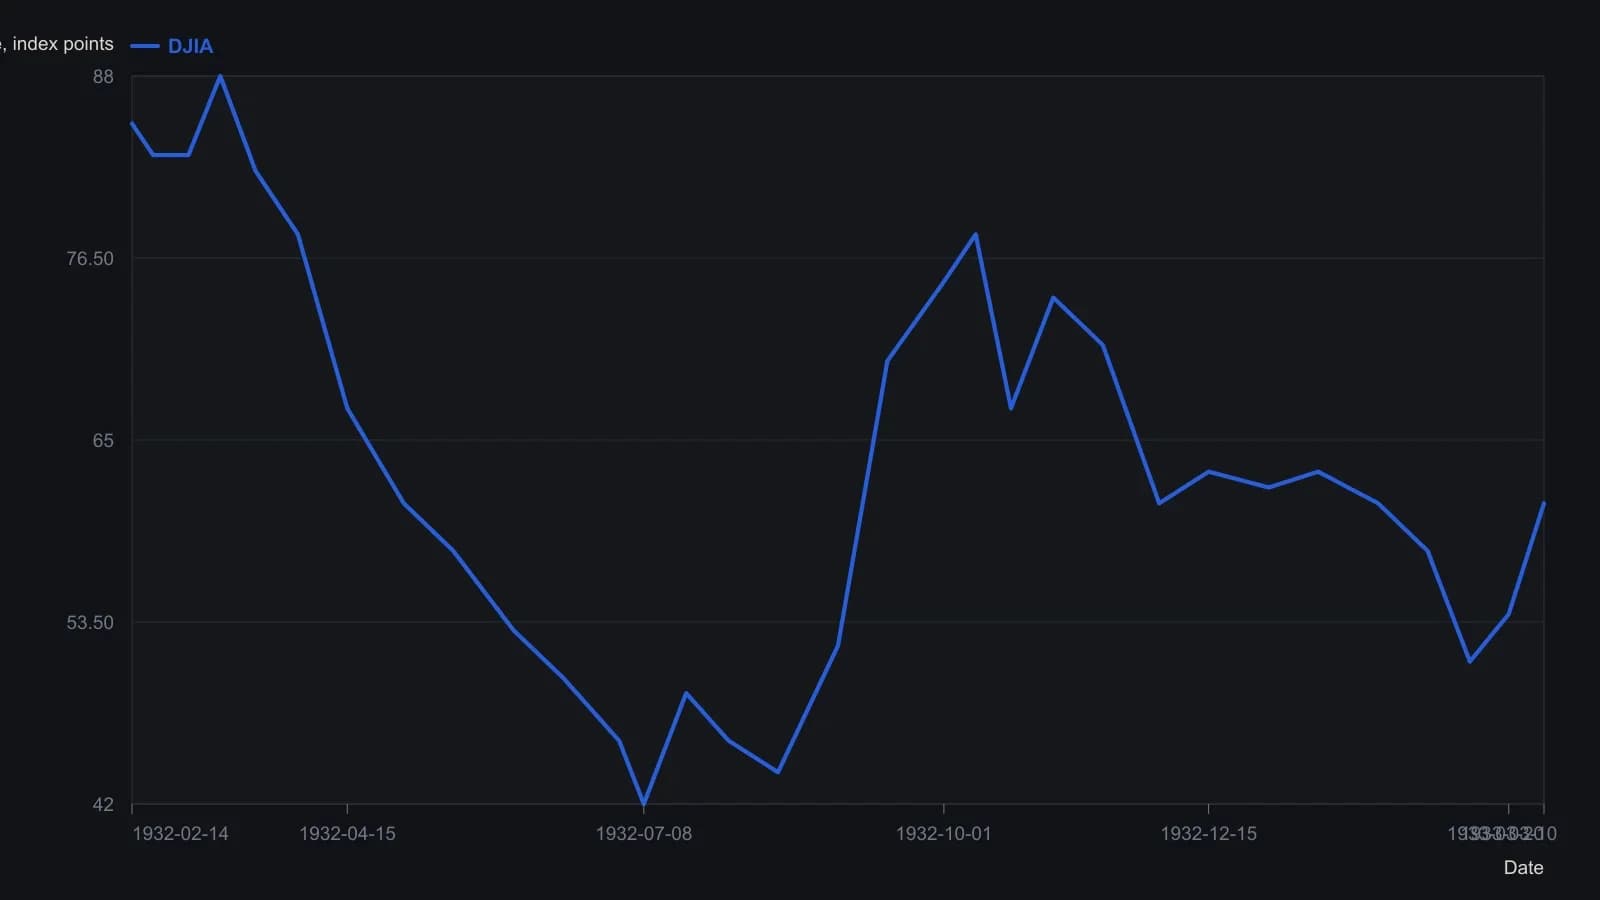1600x900 pixels.
Task: Select the 88 y-axis label
Action: [103, 77]
